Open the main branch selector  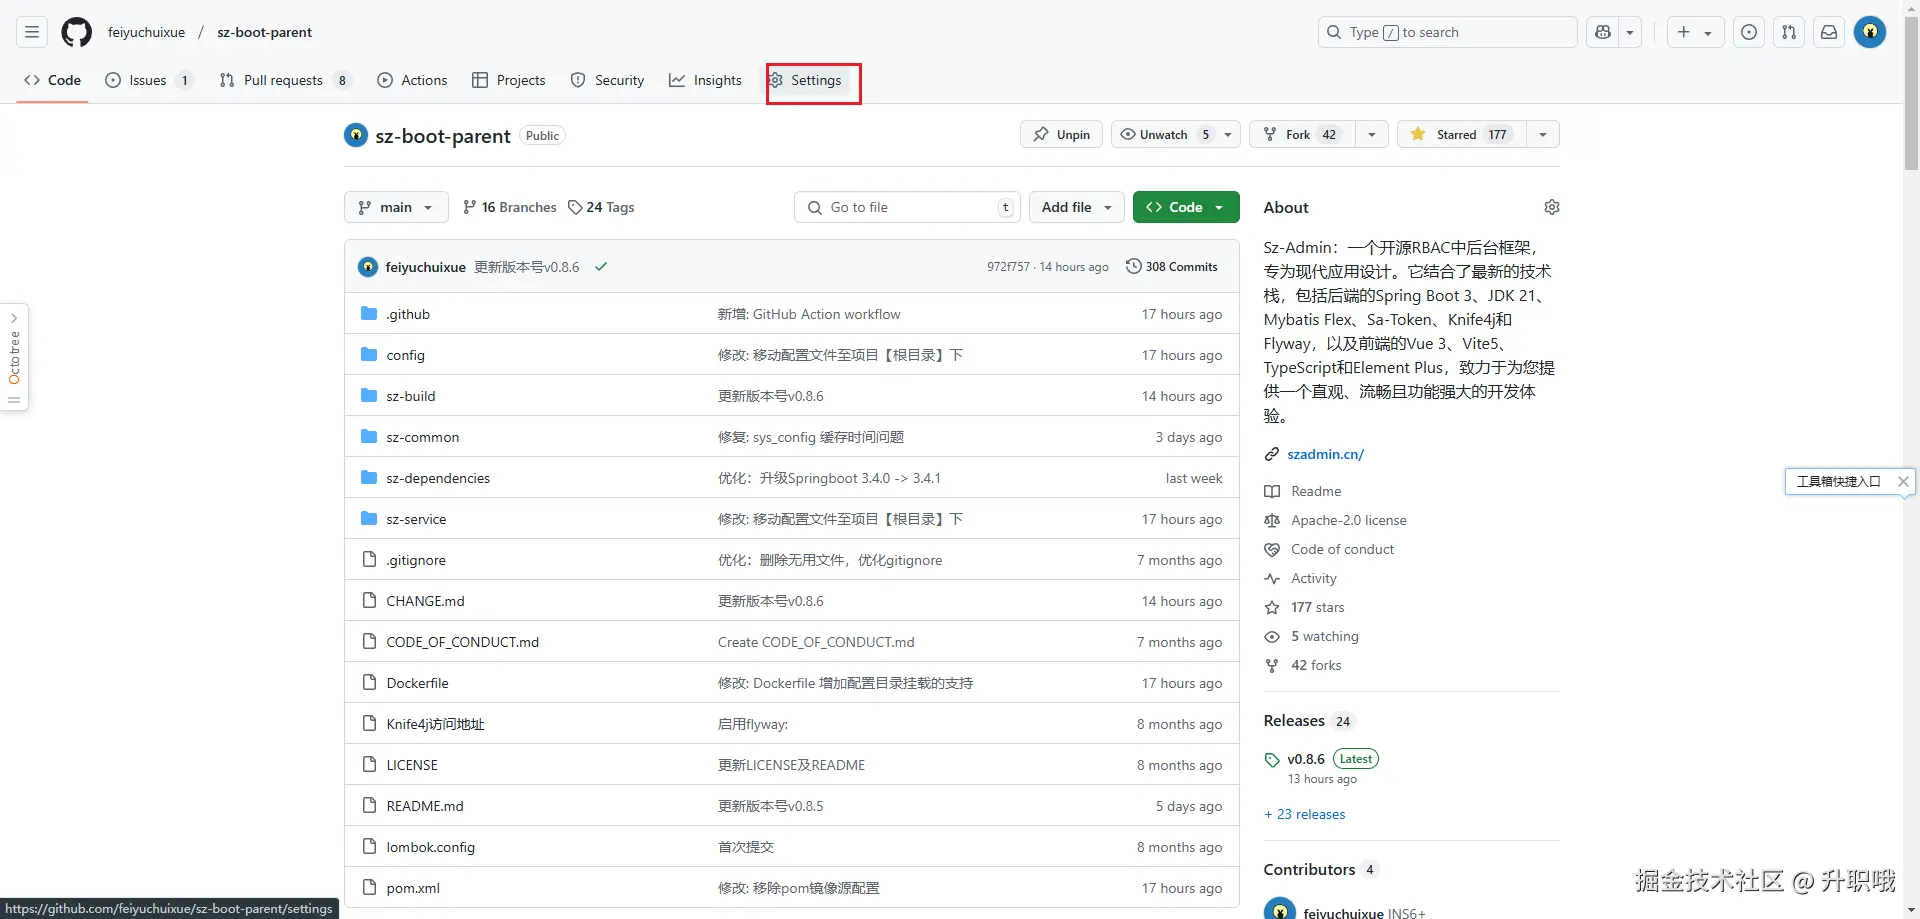click(396, 207)
